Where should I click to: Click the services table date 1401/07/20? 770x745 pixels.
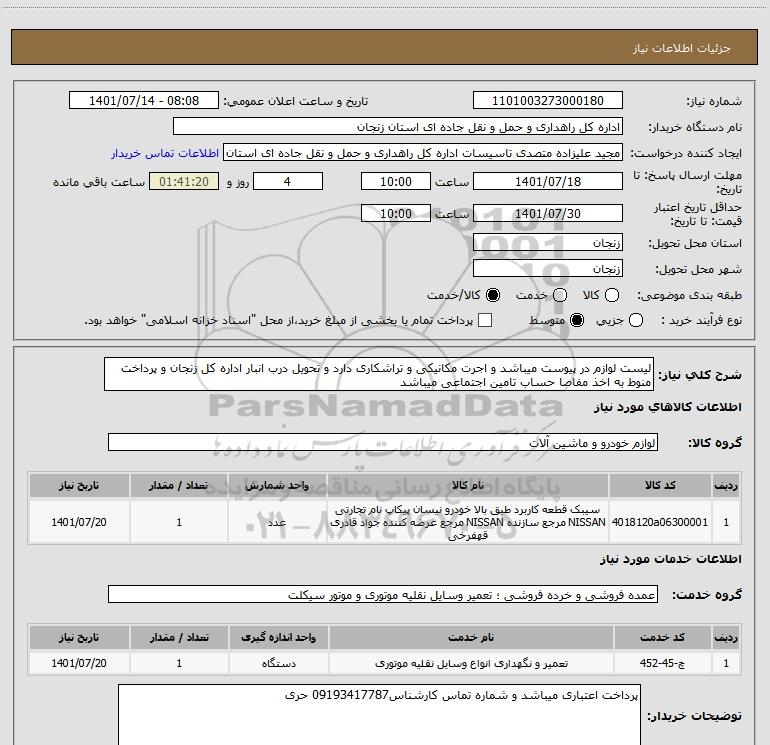(x=79, y=663)
